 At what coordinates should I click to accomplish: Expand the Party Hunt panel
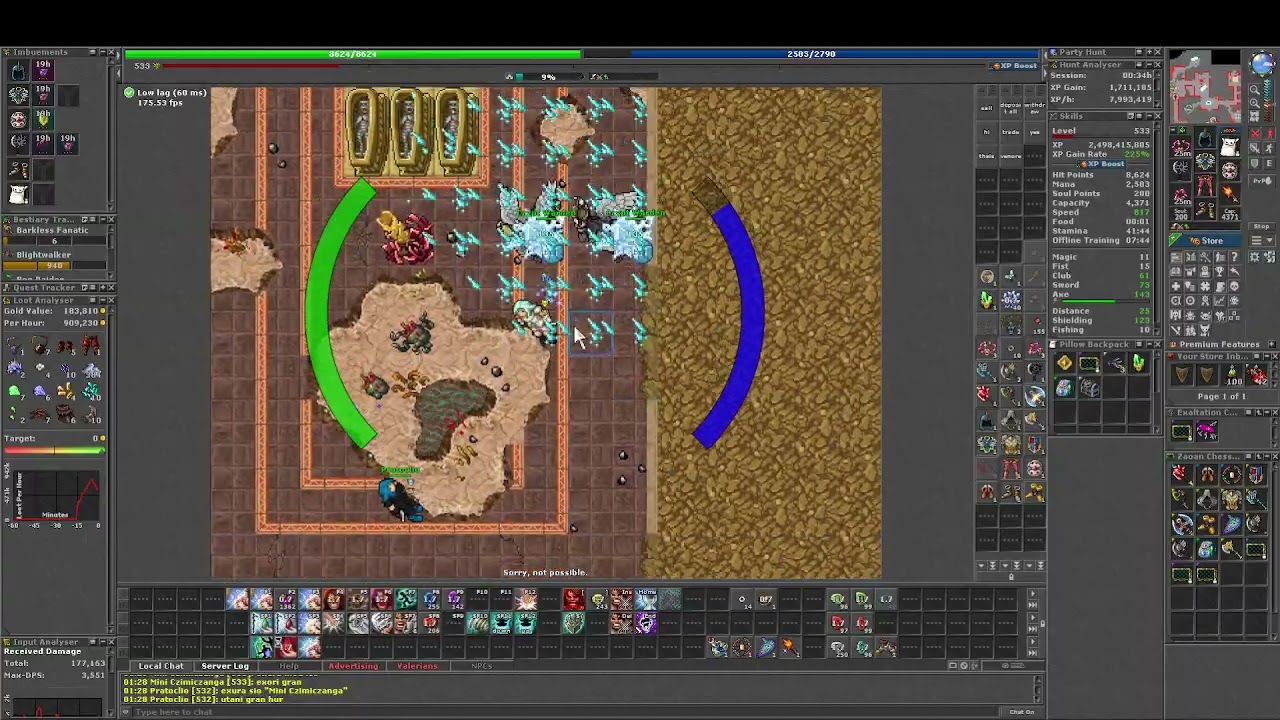click(1149, 52)
